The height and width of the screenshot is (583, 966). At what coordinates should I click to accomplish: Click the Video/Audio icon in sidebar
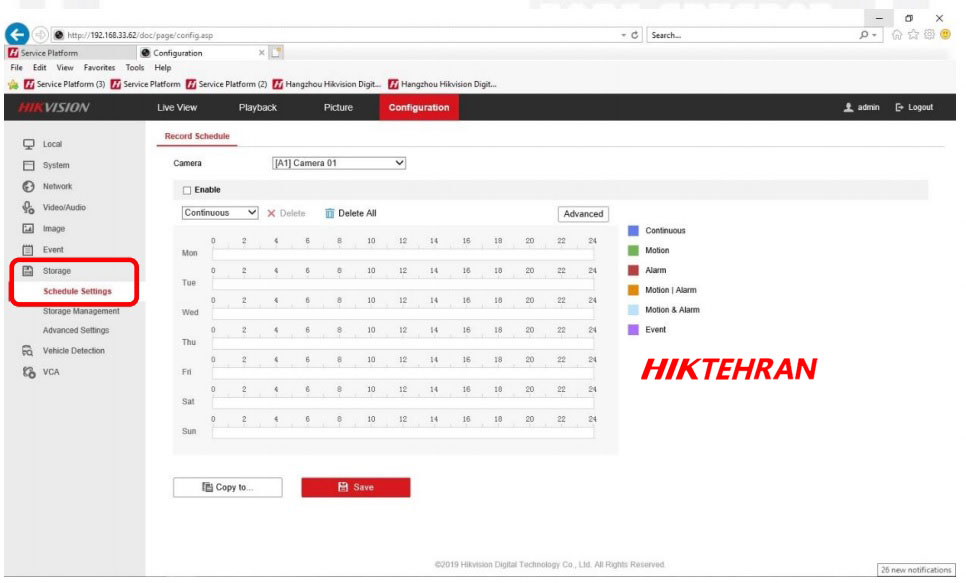(x=28, y=208)
